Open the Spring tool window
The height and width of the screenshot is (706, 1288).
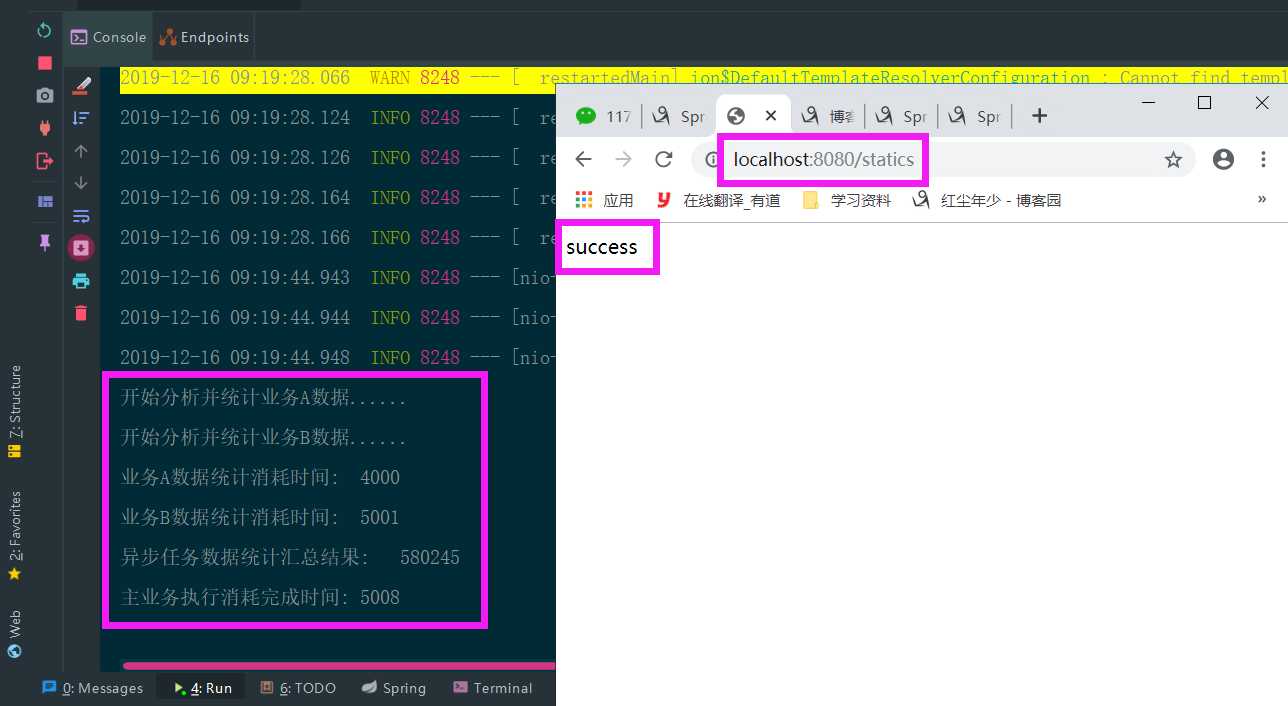tap(394, 688)
